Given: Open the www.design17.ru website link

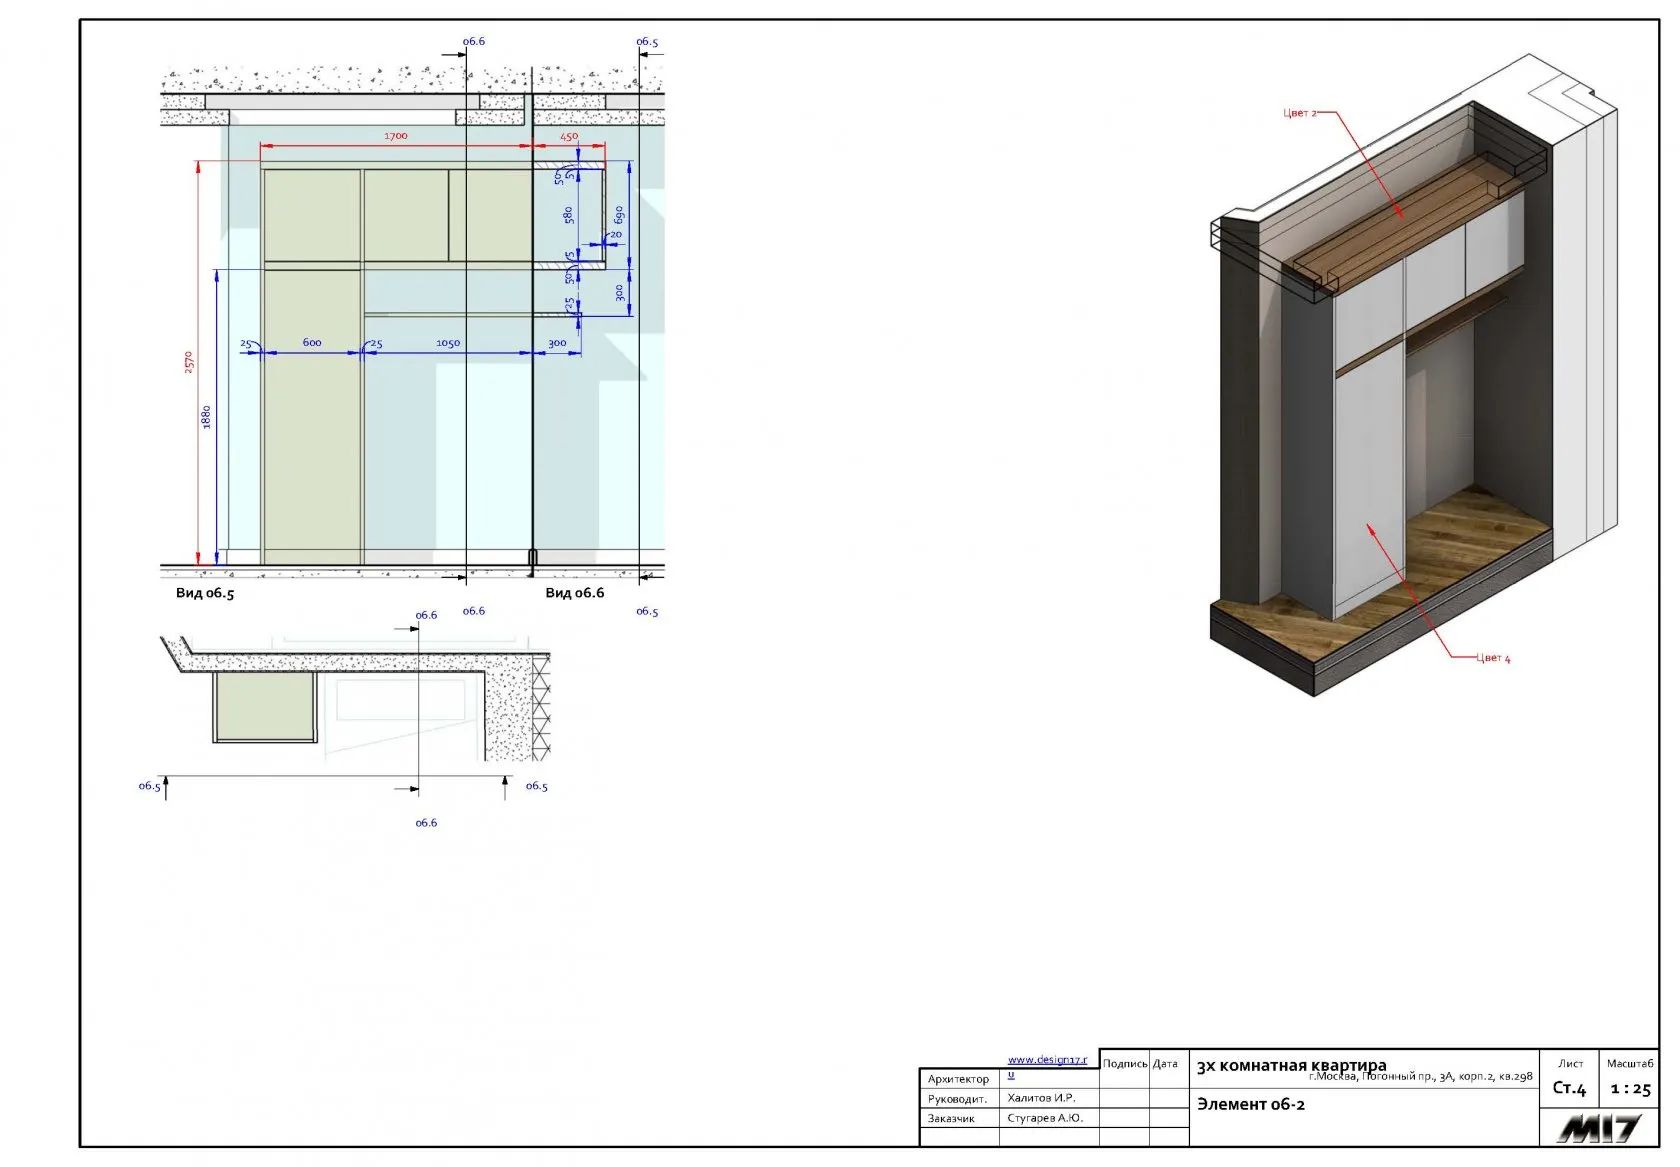Looking at the screenshot, I should [x=1047, y=1060].
